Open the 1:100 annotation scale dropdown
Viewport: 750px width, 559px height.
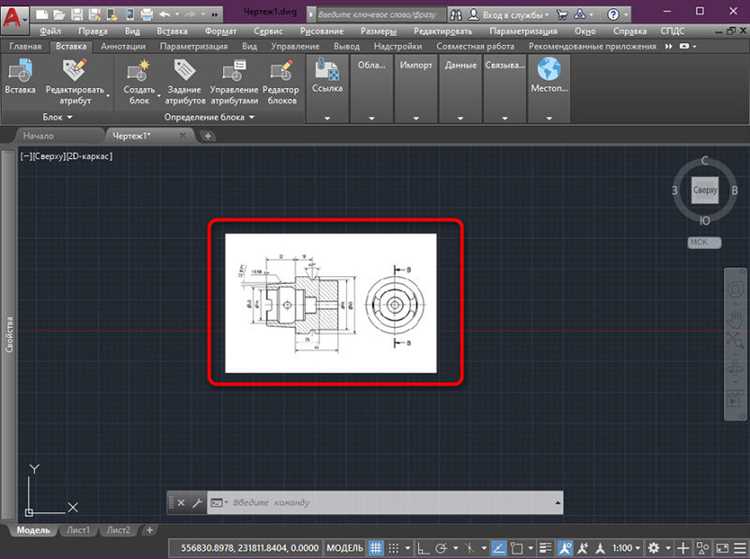[x=626, y=548]
